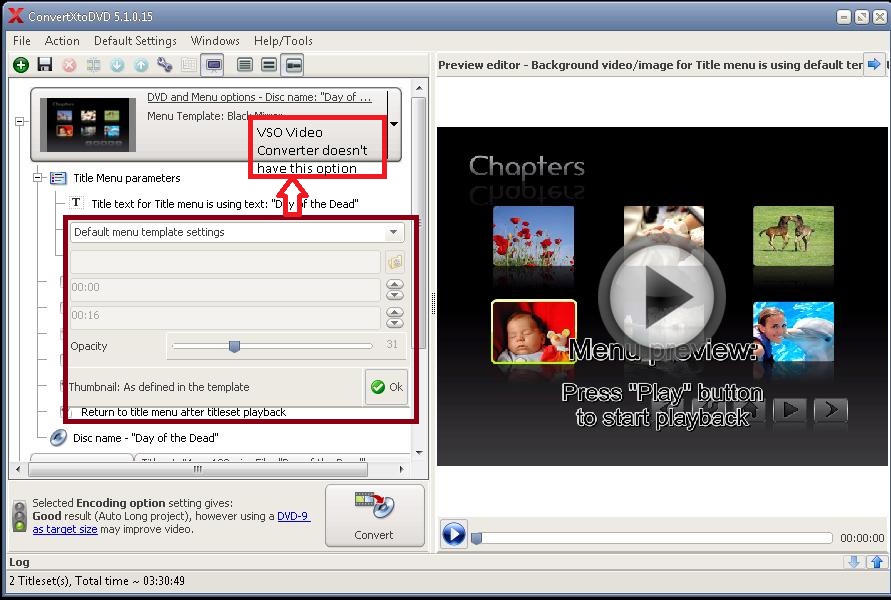This screenshot has height=600, width=891.
Task: Decrease the 00:16 end time stepper
Action: (395, 323)
